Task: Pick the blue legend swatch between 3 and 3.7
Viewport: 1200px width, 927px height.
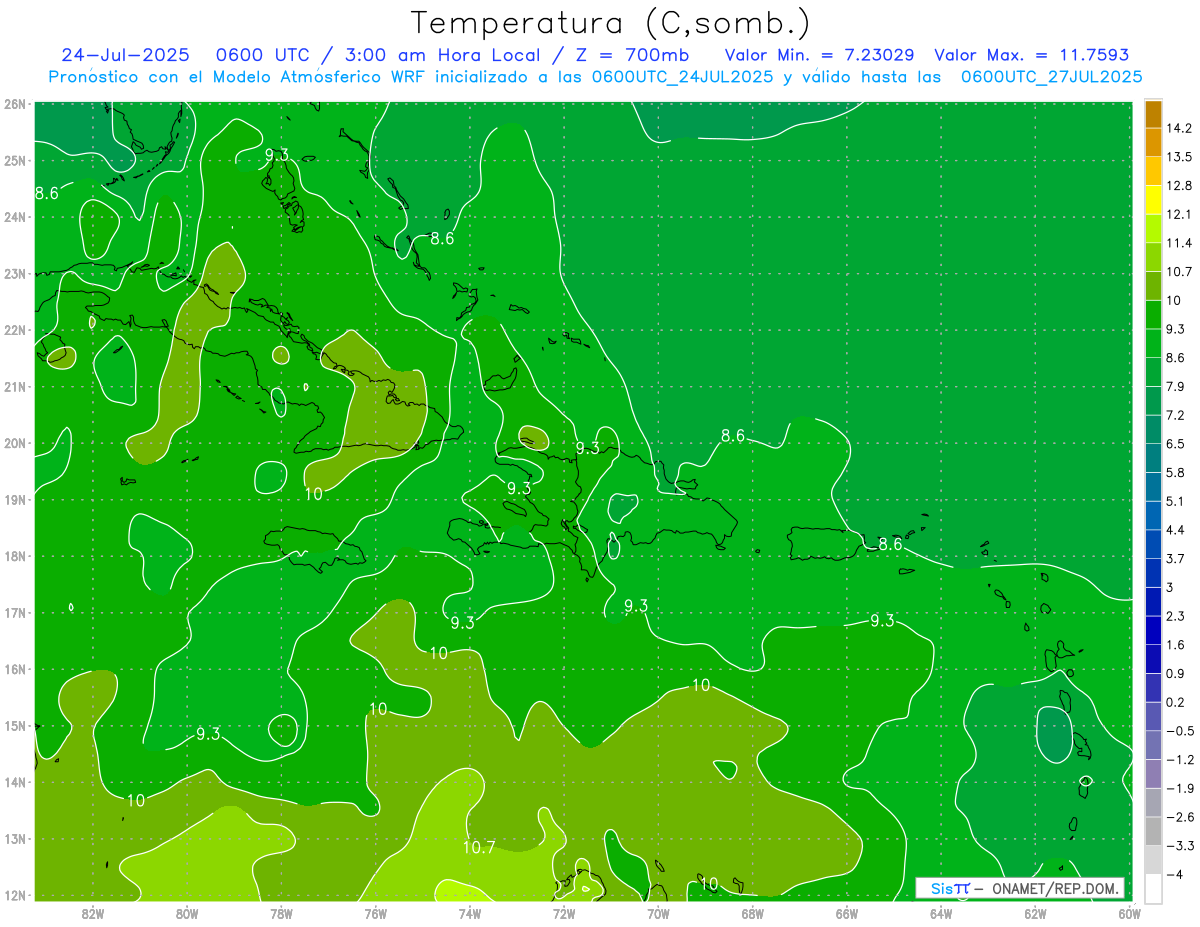Action: tap(1153, 573)
